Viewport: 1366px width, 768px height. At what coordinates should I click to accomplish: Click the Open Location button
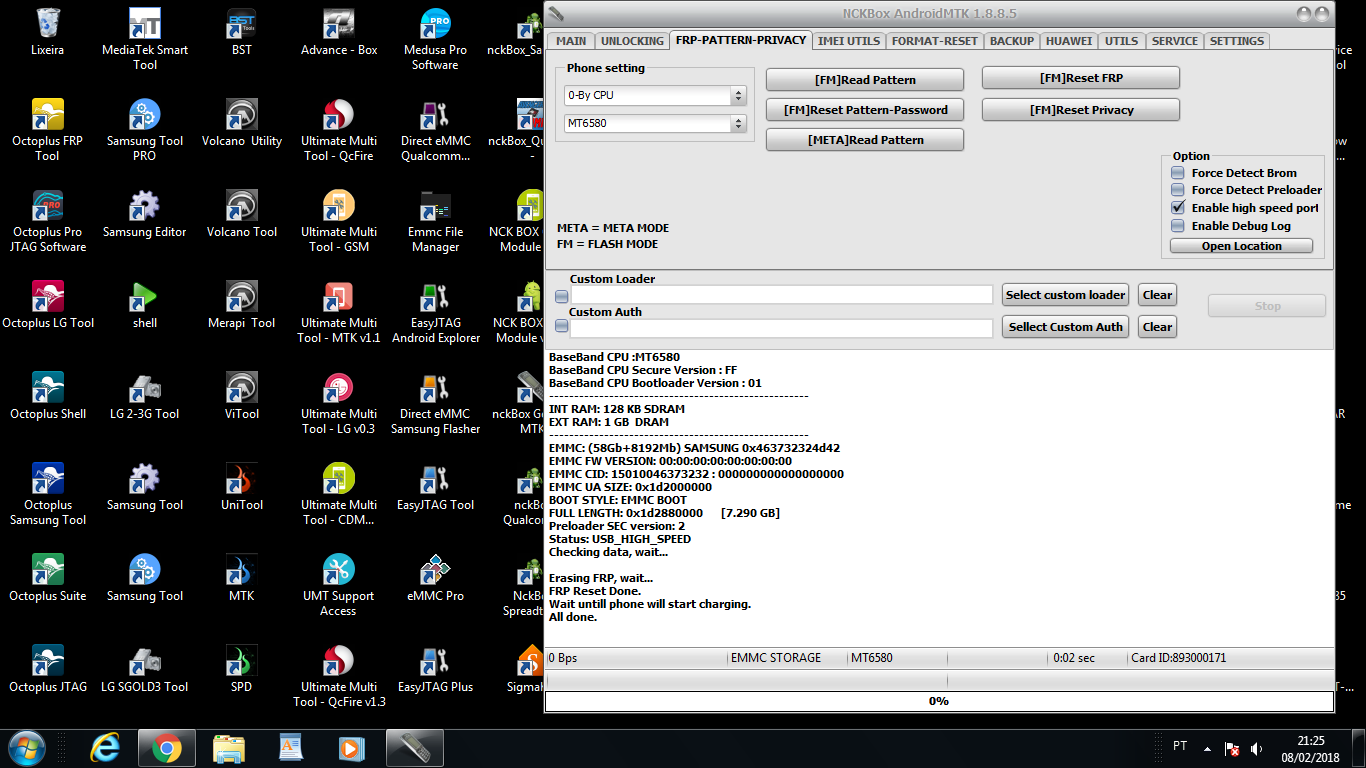[x=1241, y=246]
